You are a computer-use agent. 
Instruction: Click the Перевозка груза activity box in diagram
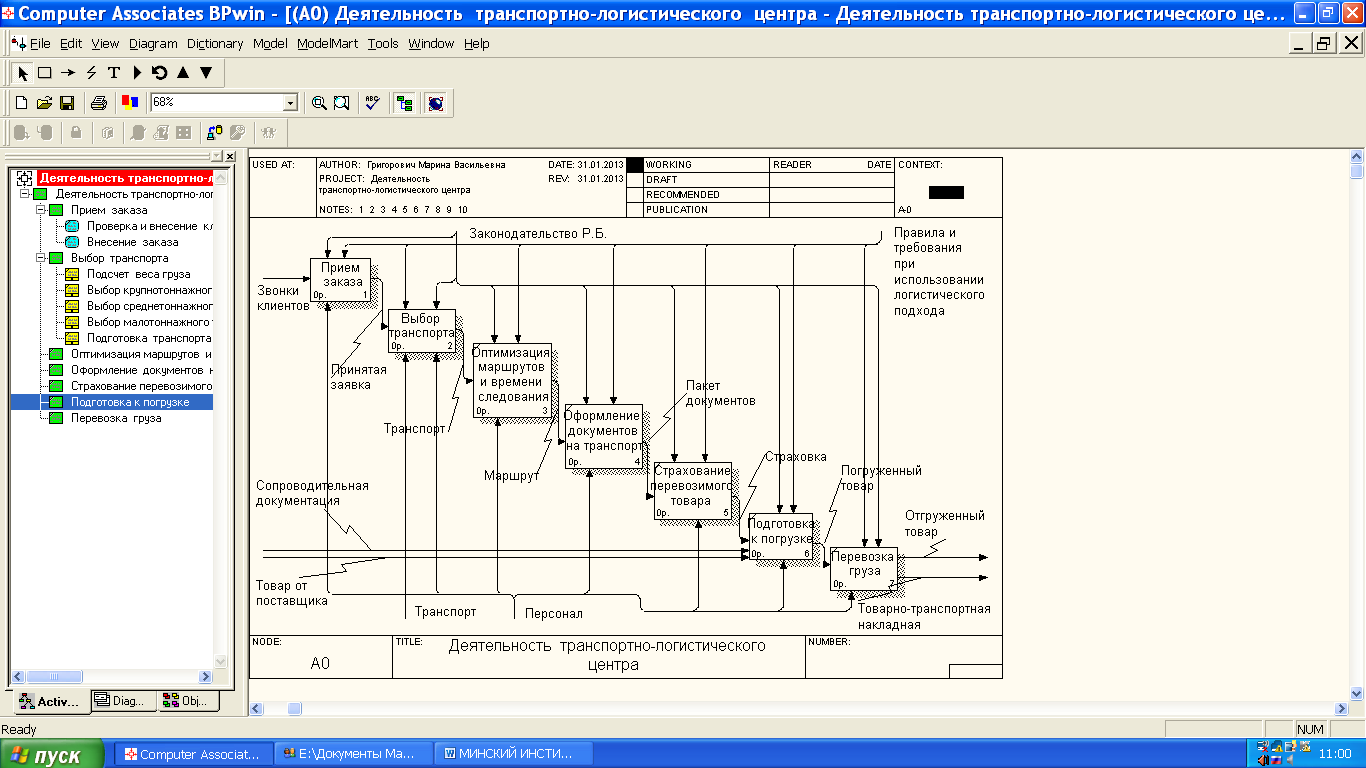coord(863,568)
